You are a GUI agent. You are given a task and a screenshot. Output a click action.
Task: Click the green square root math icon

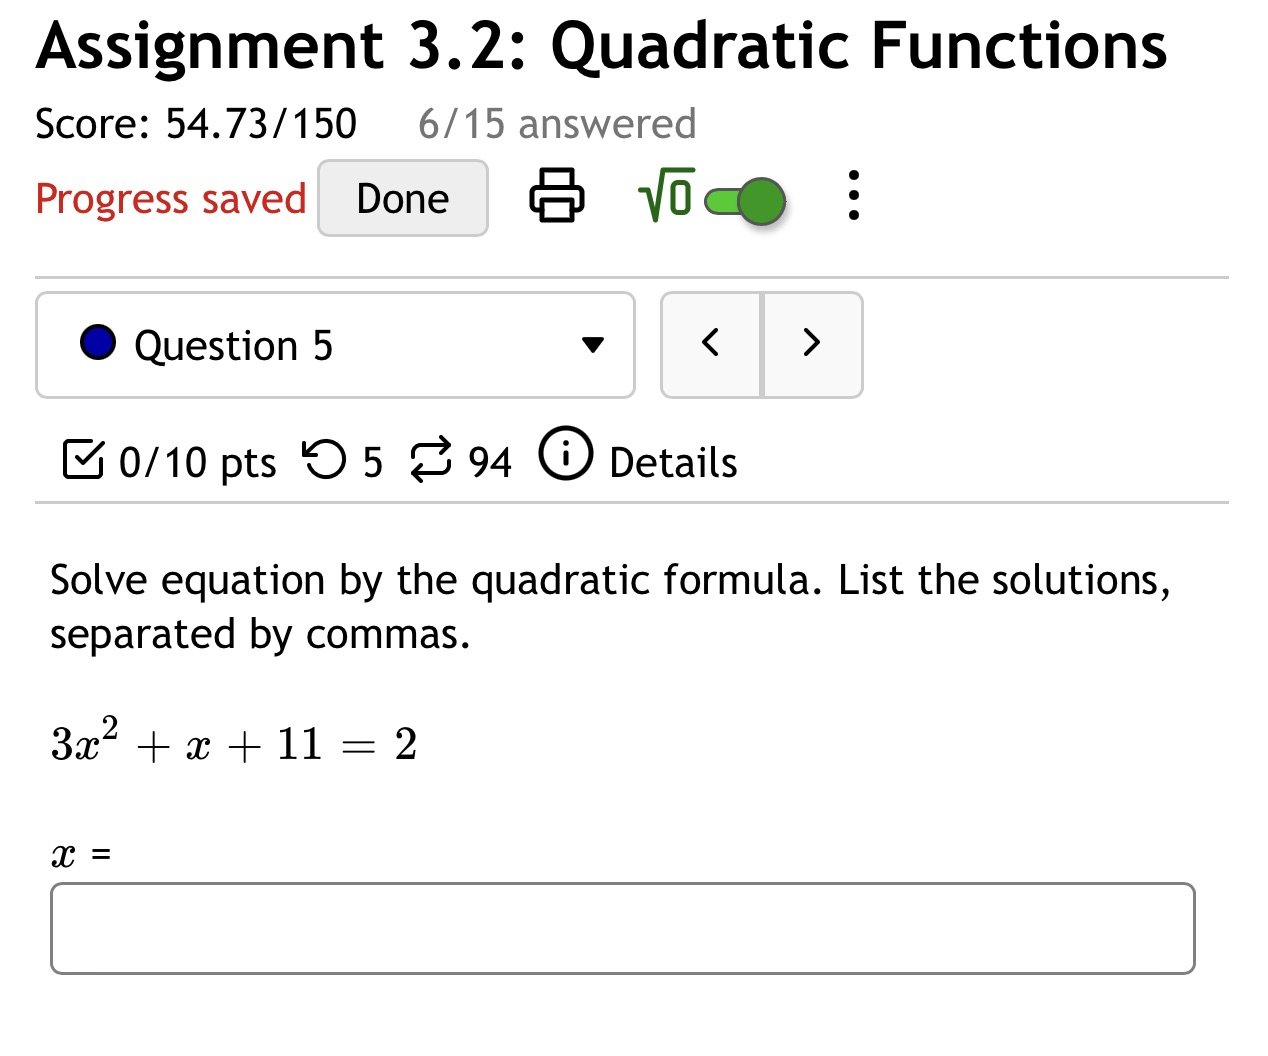click(665, 196)
